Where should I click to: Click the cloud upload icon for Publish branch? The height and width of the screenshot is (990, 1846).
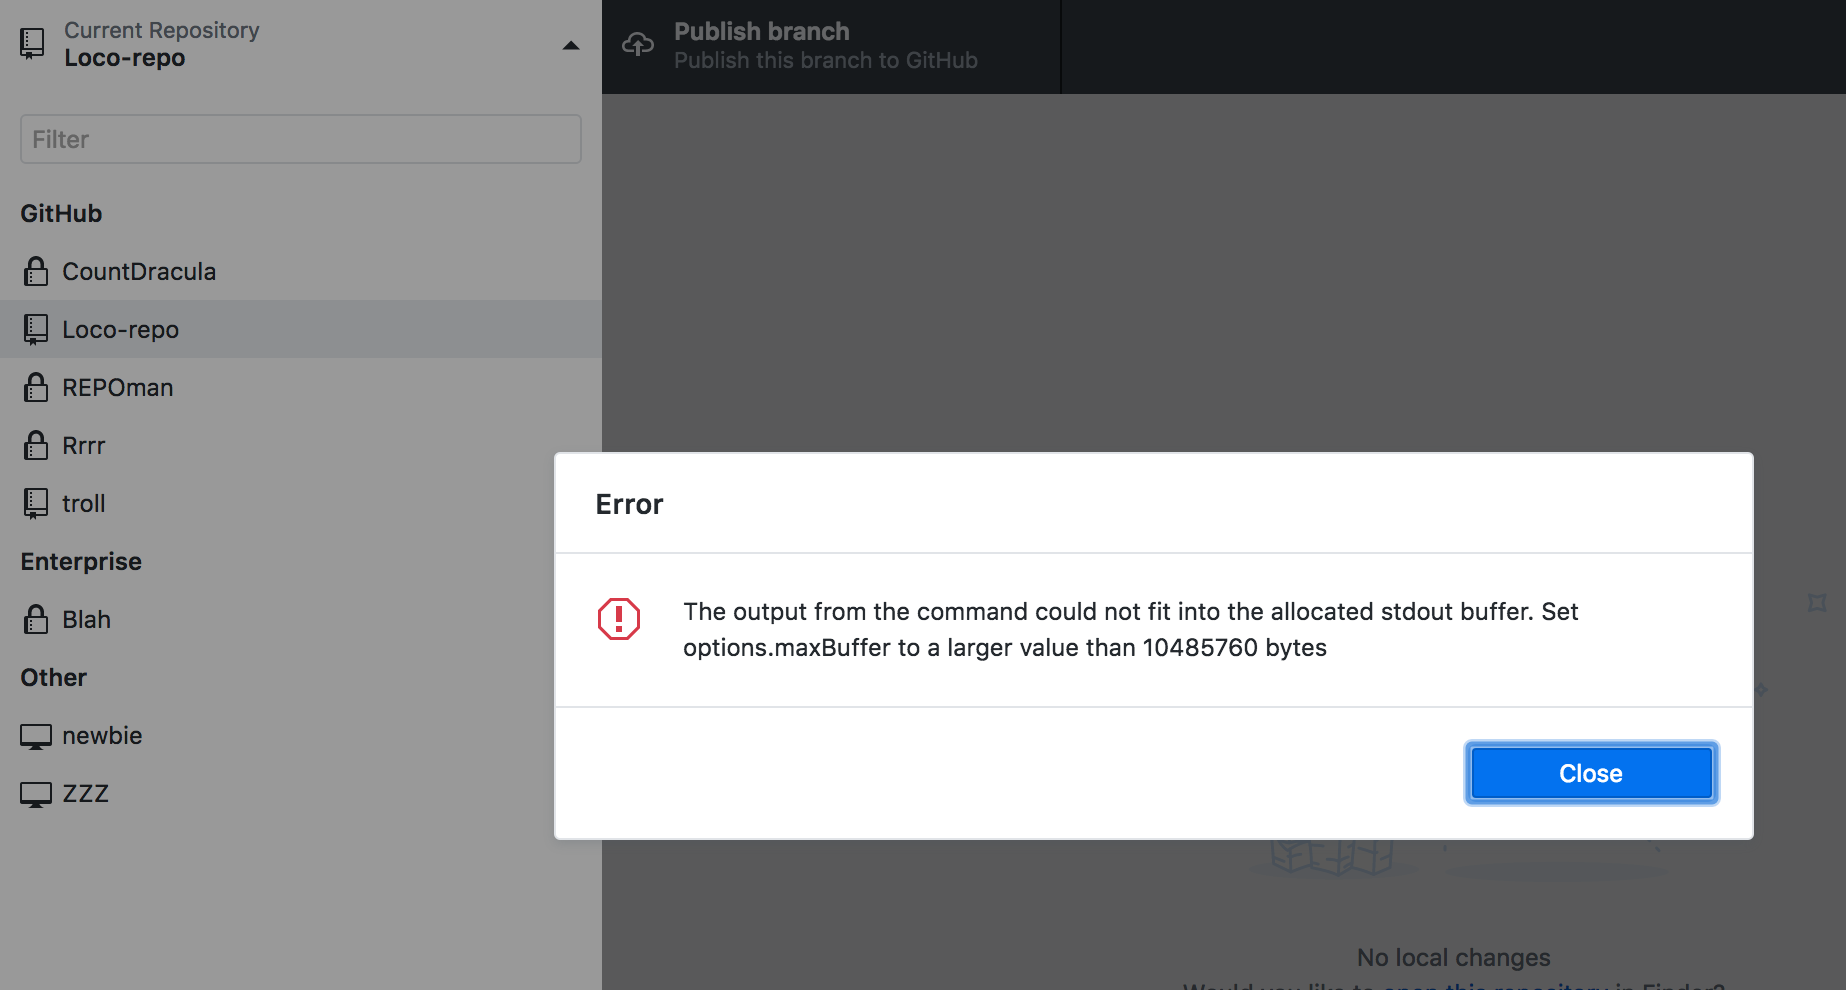point(640,44)
